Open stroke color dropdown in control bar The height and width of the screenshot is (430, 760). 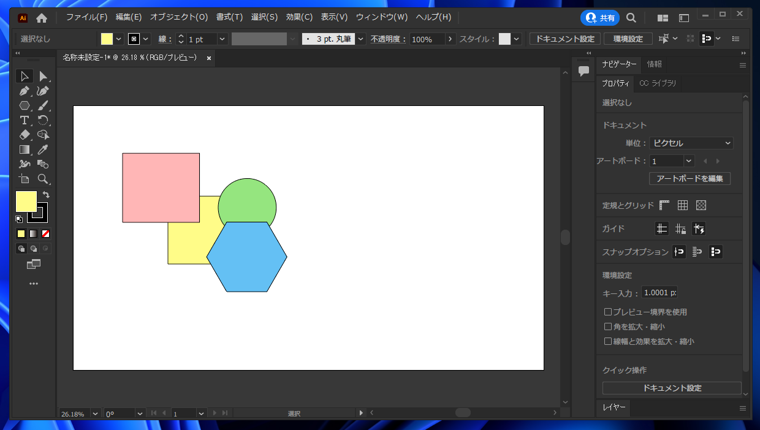(x=145, y=39)
